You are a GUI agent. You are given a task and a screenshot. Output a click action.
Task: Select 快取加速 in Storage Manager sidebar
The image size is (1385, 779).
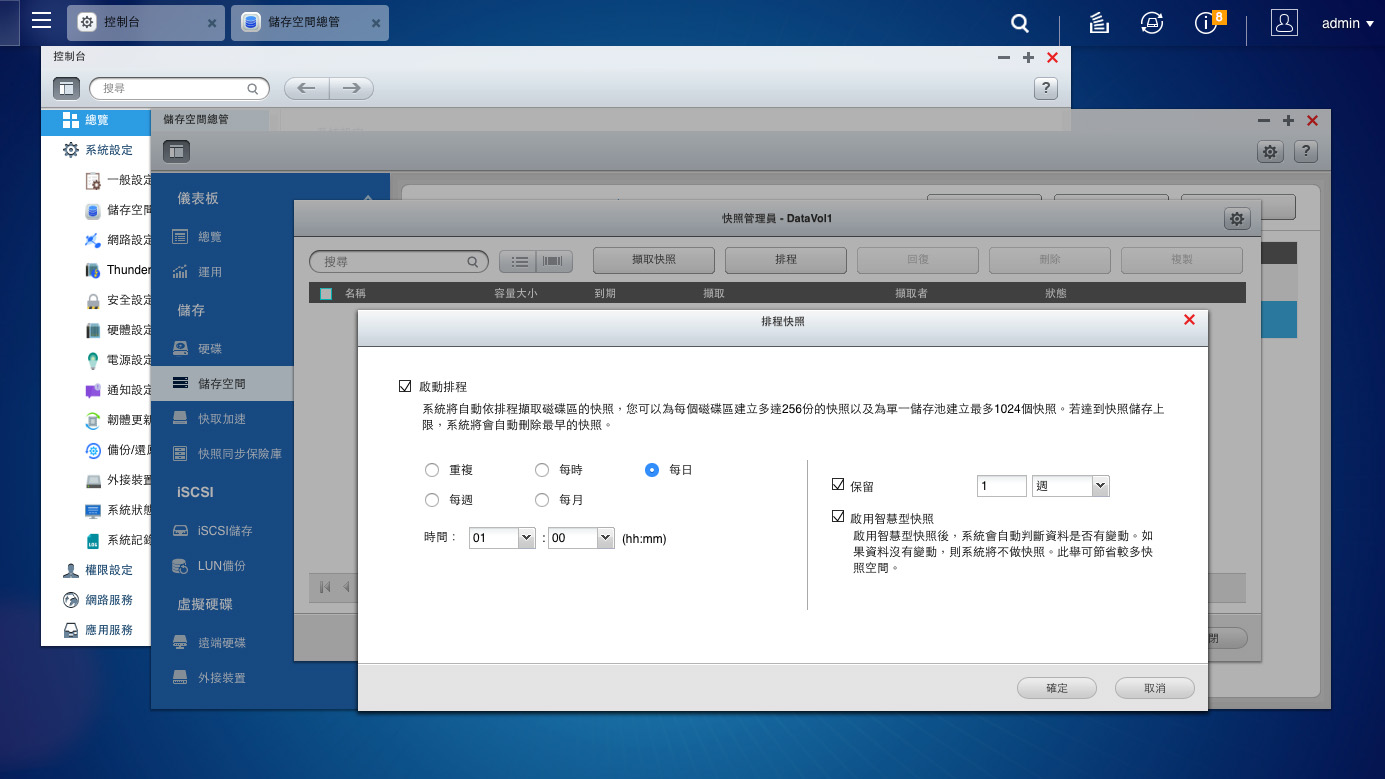[x=222, y=418]
